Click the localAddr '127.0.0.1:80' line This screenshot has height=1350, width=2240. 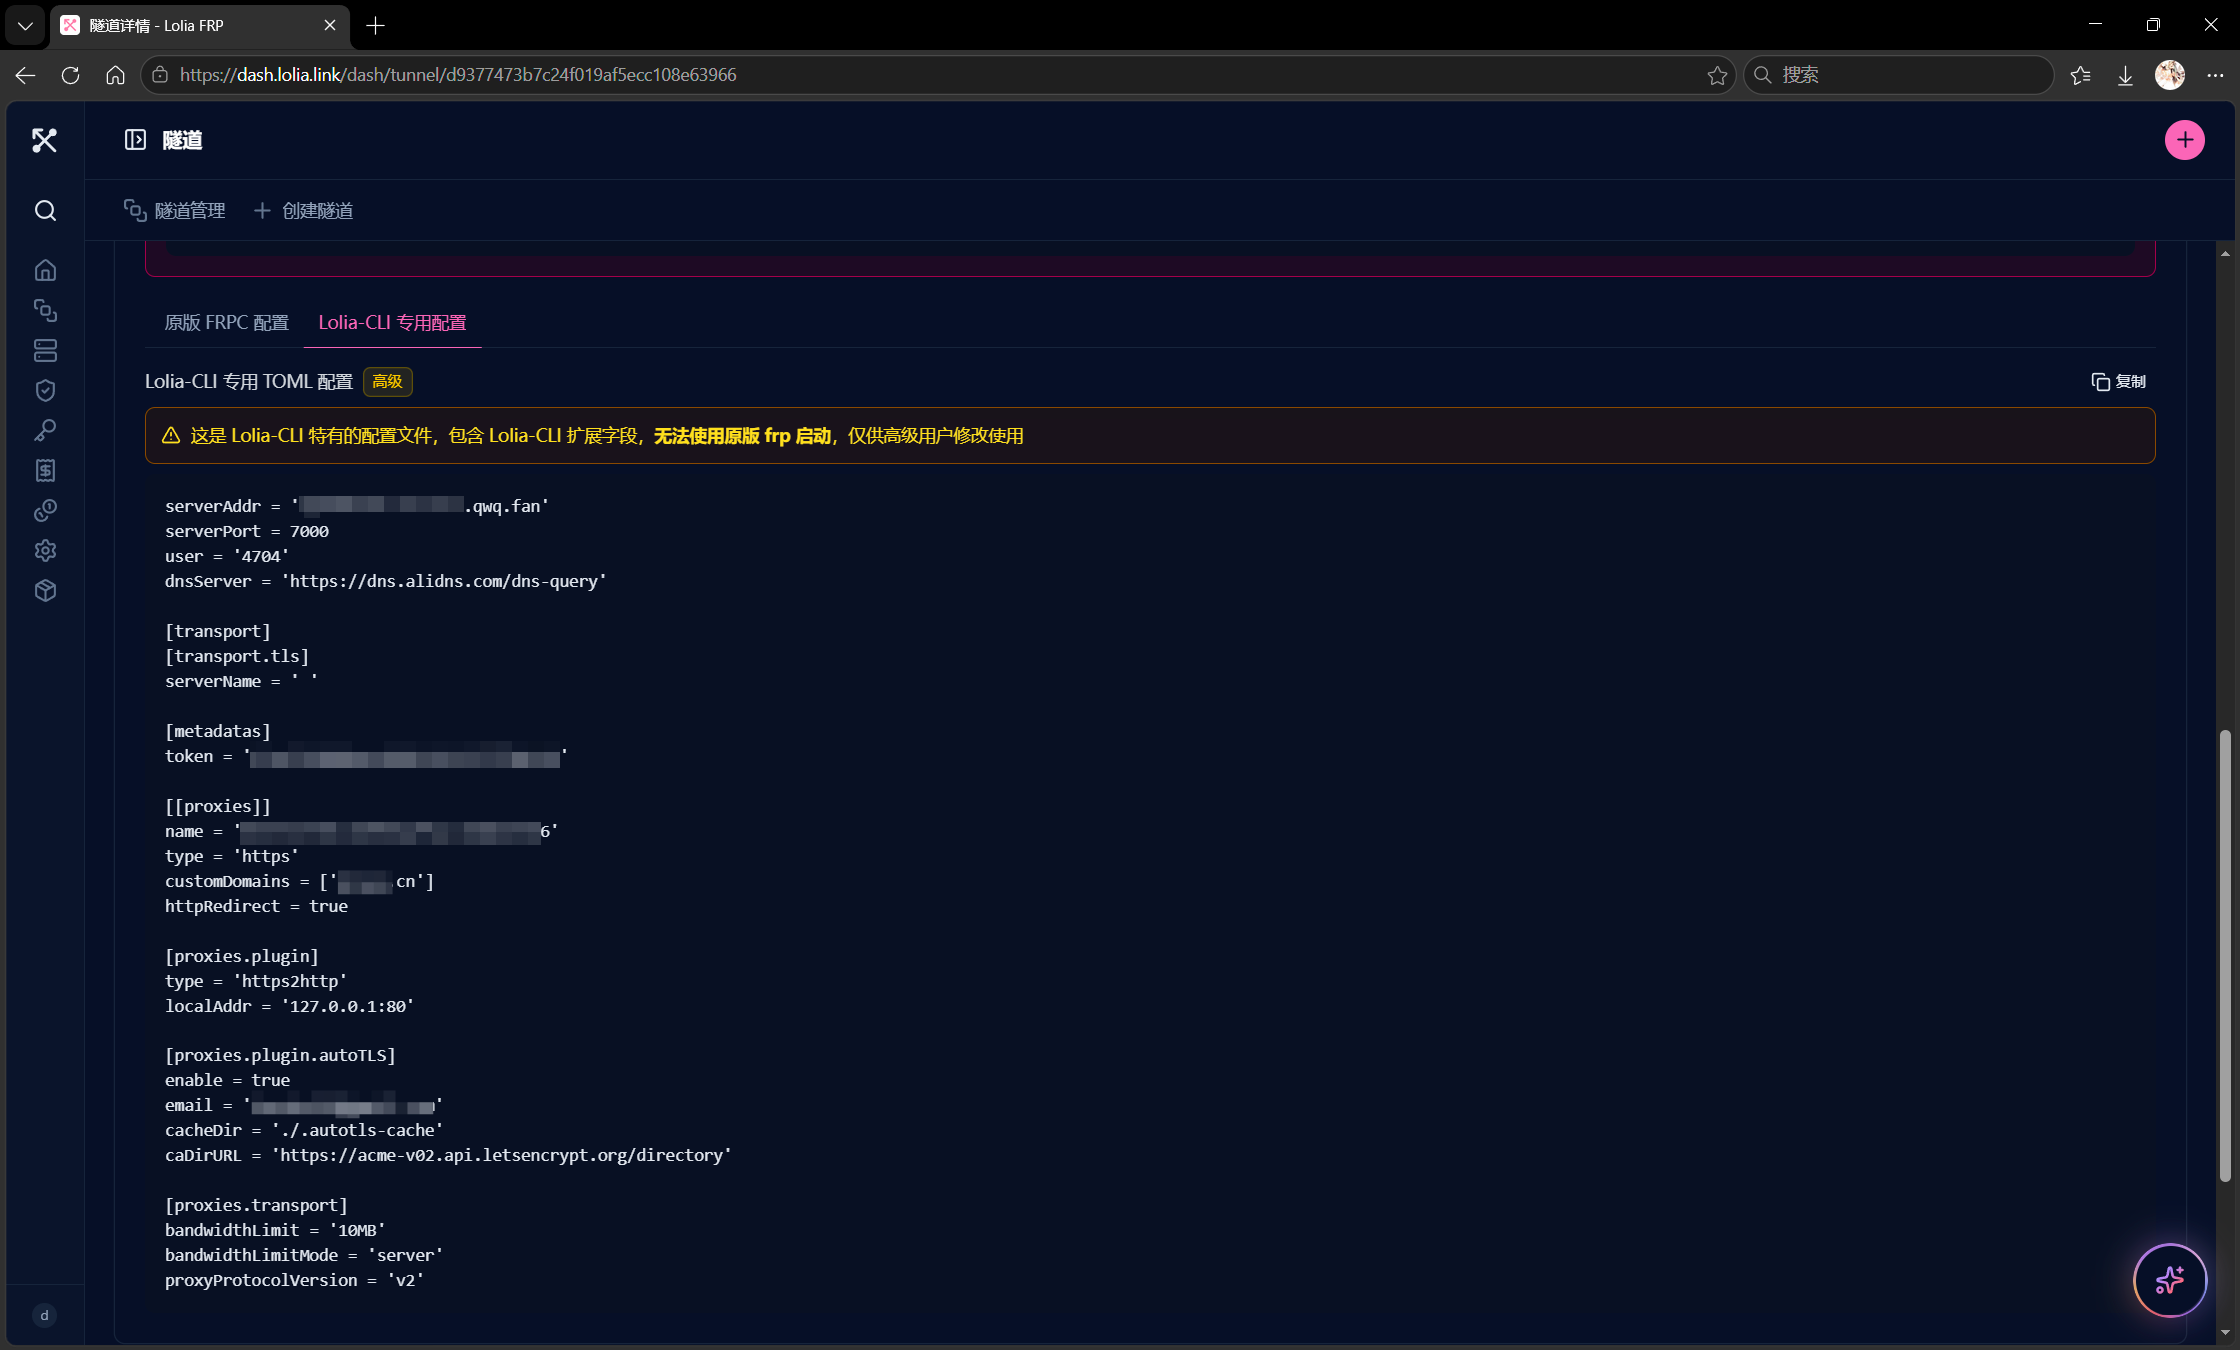pos(289,1006)
